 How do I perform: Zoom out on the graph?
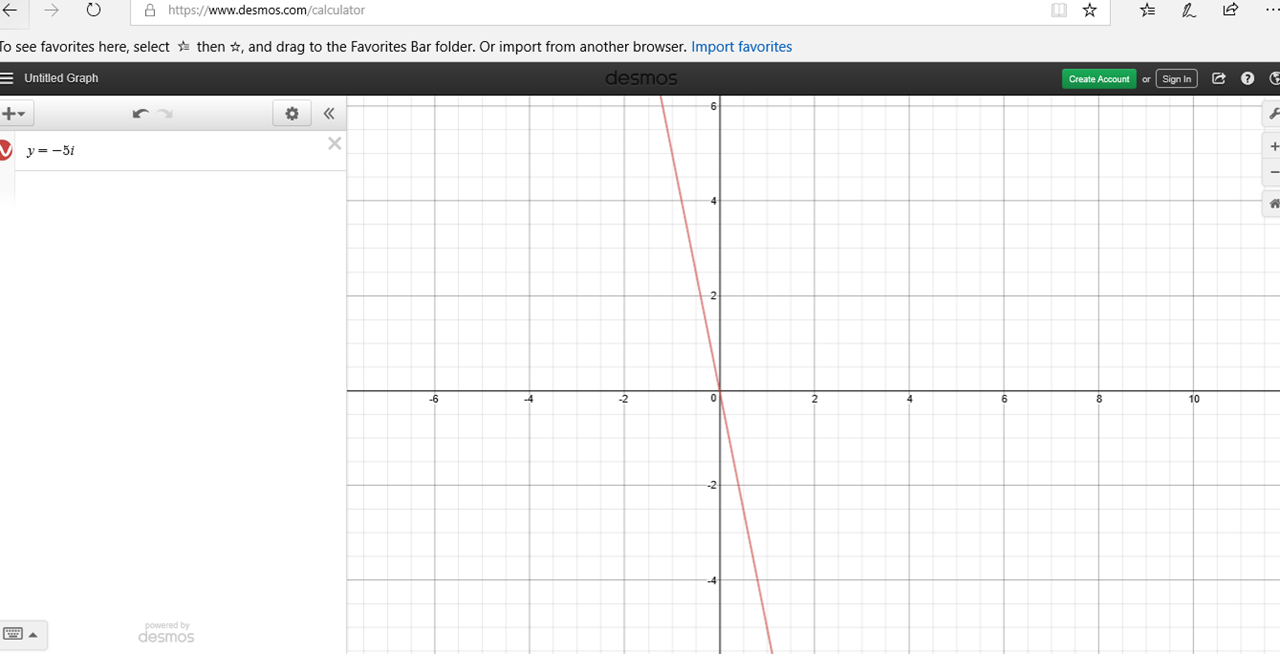tap(1273, 172)
